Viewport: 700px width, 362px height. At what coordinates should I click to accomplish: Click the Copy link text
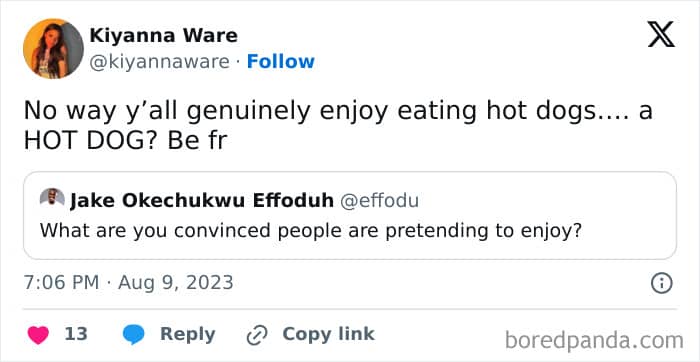point(328,334)
